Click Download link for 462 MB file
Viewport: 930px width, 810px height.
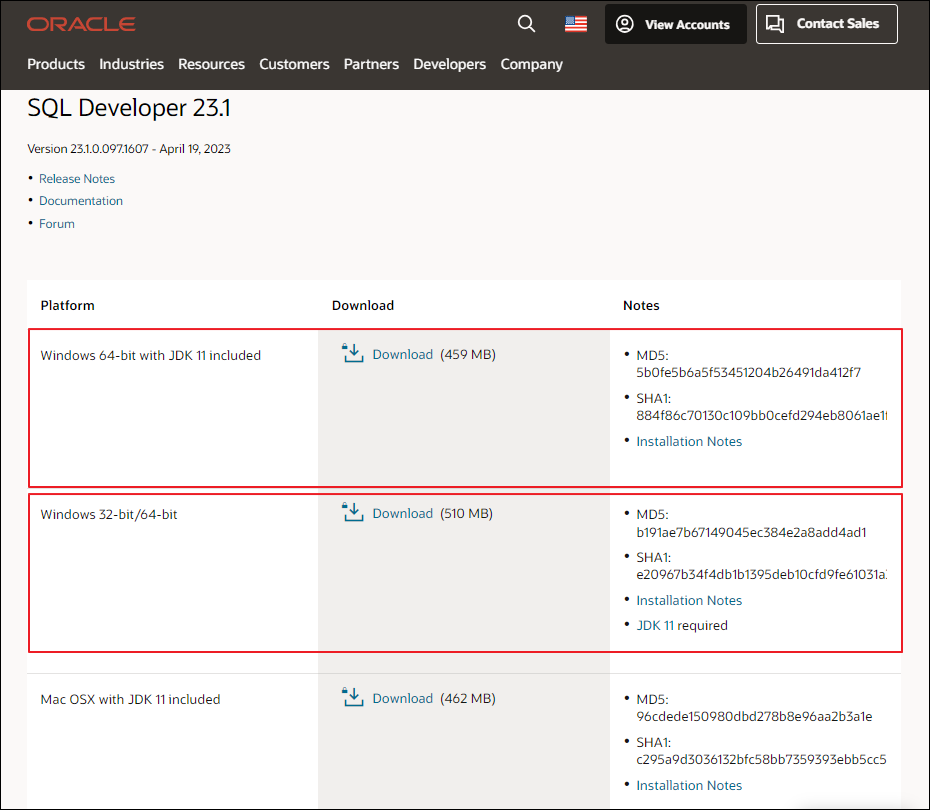coord(403,699)
